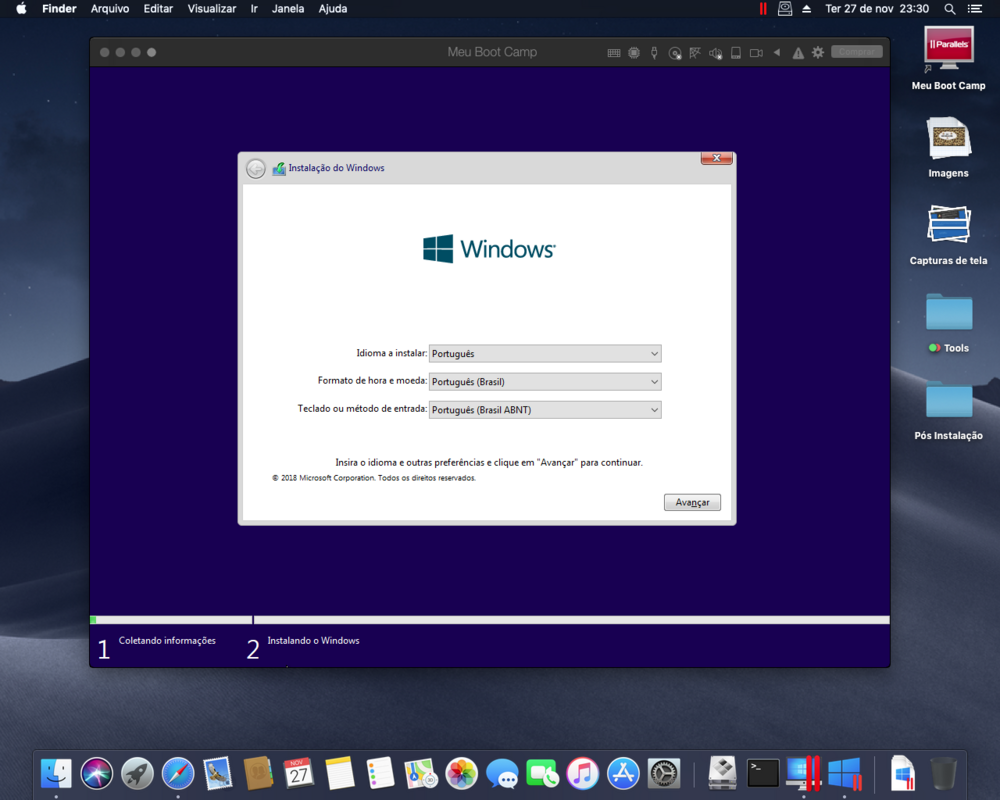Image resolution: width=1000 pixels, height=800 pixels.
Task: Click the warning triangle icon in toolbar
Action: click(798, 53)
